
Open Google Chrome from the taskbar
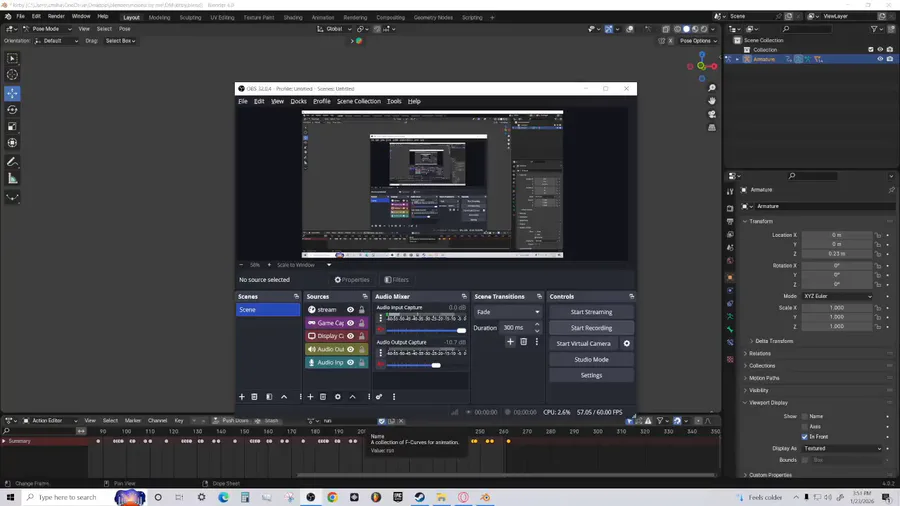click(x=332, y=497)
